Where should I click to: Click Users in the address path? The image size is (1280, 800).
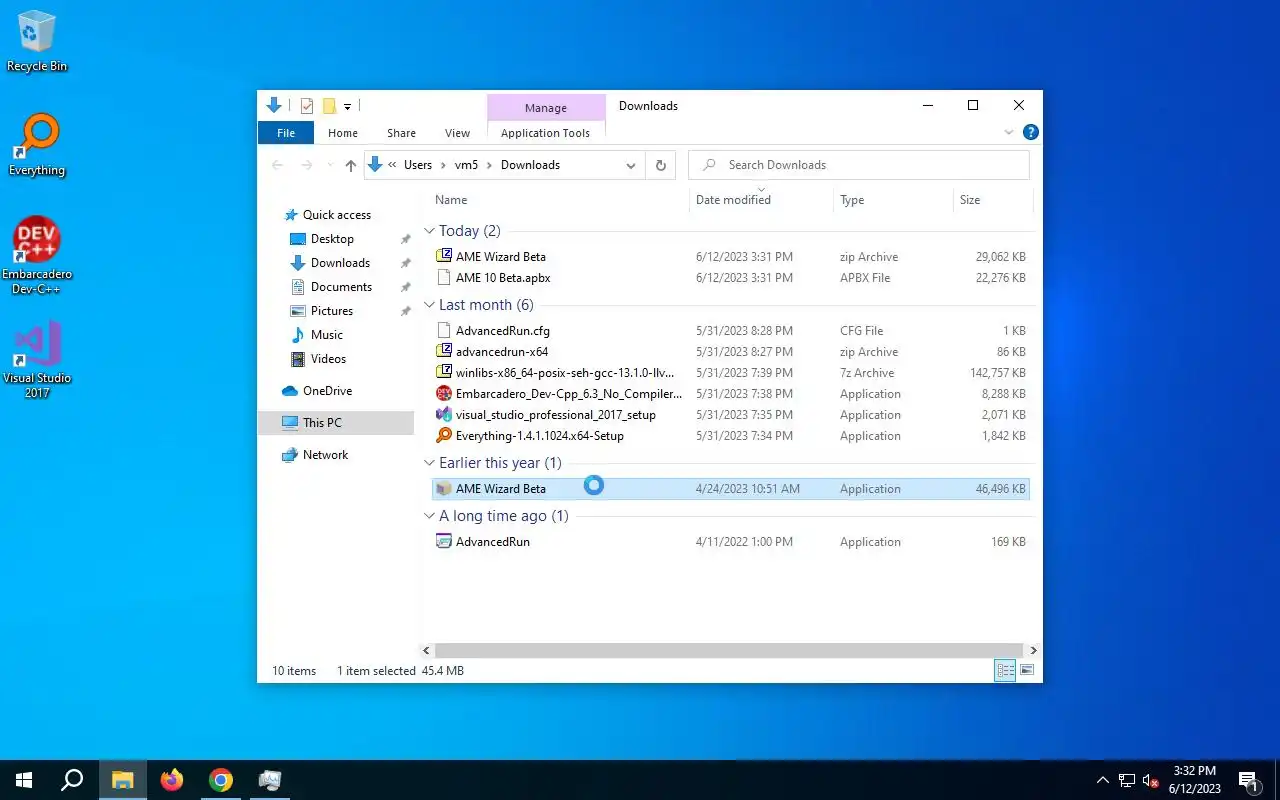418,165
